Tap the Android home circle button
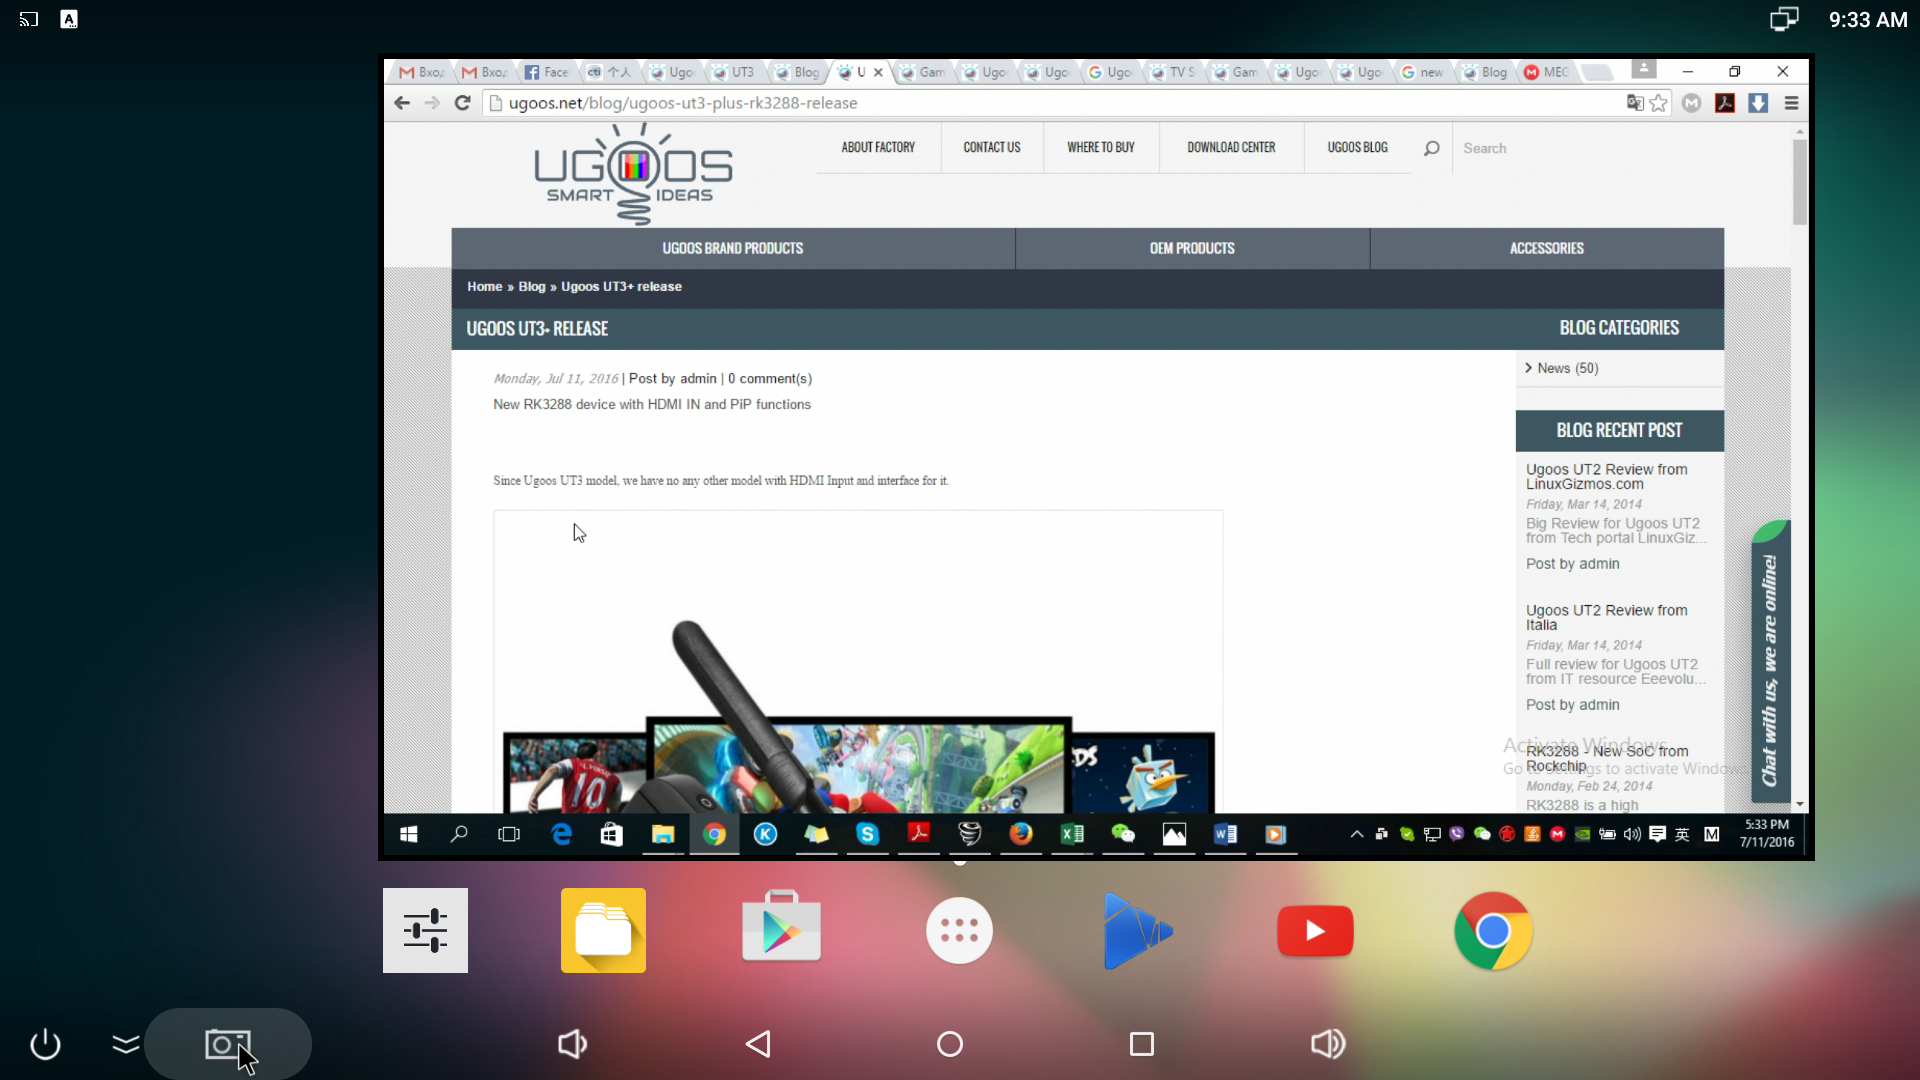This screenshot has height=1080, width=1920. (950, 1044)
